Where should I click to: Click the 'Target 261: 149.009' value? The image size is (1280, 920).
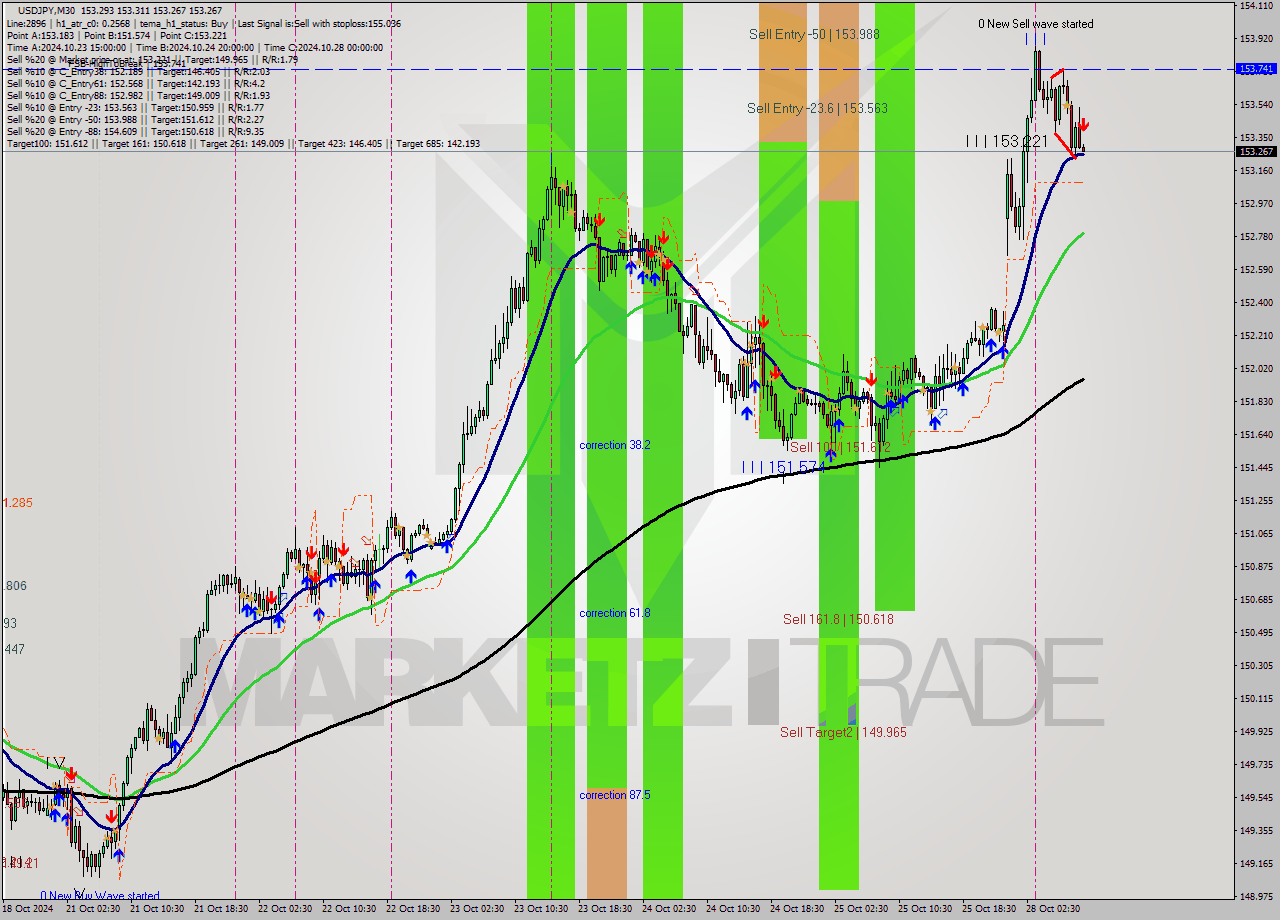241,144
